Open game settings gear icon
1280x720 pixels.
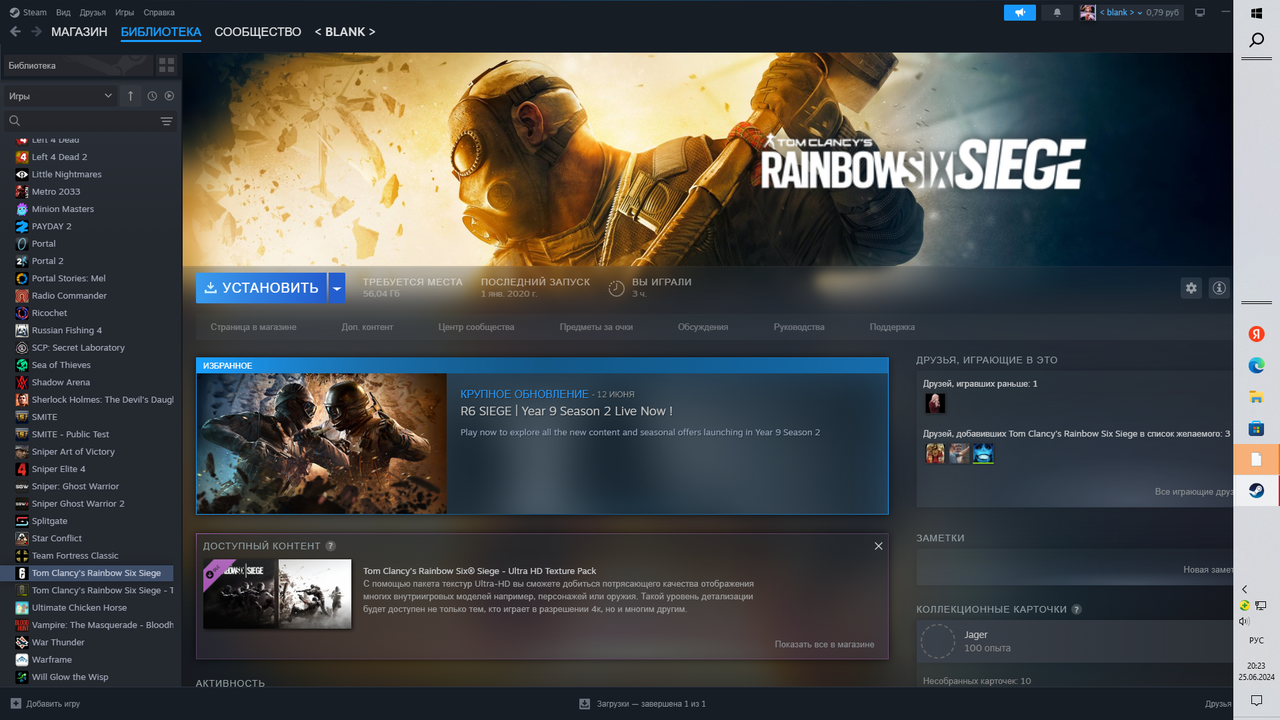point(1191,288)
